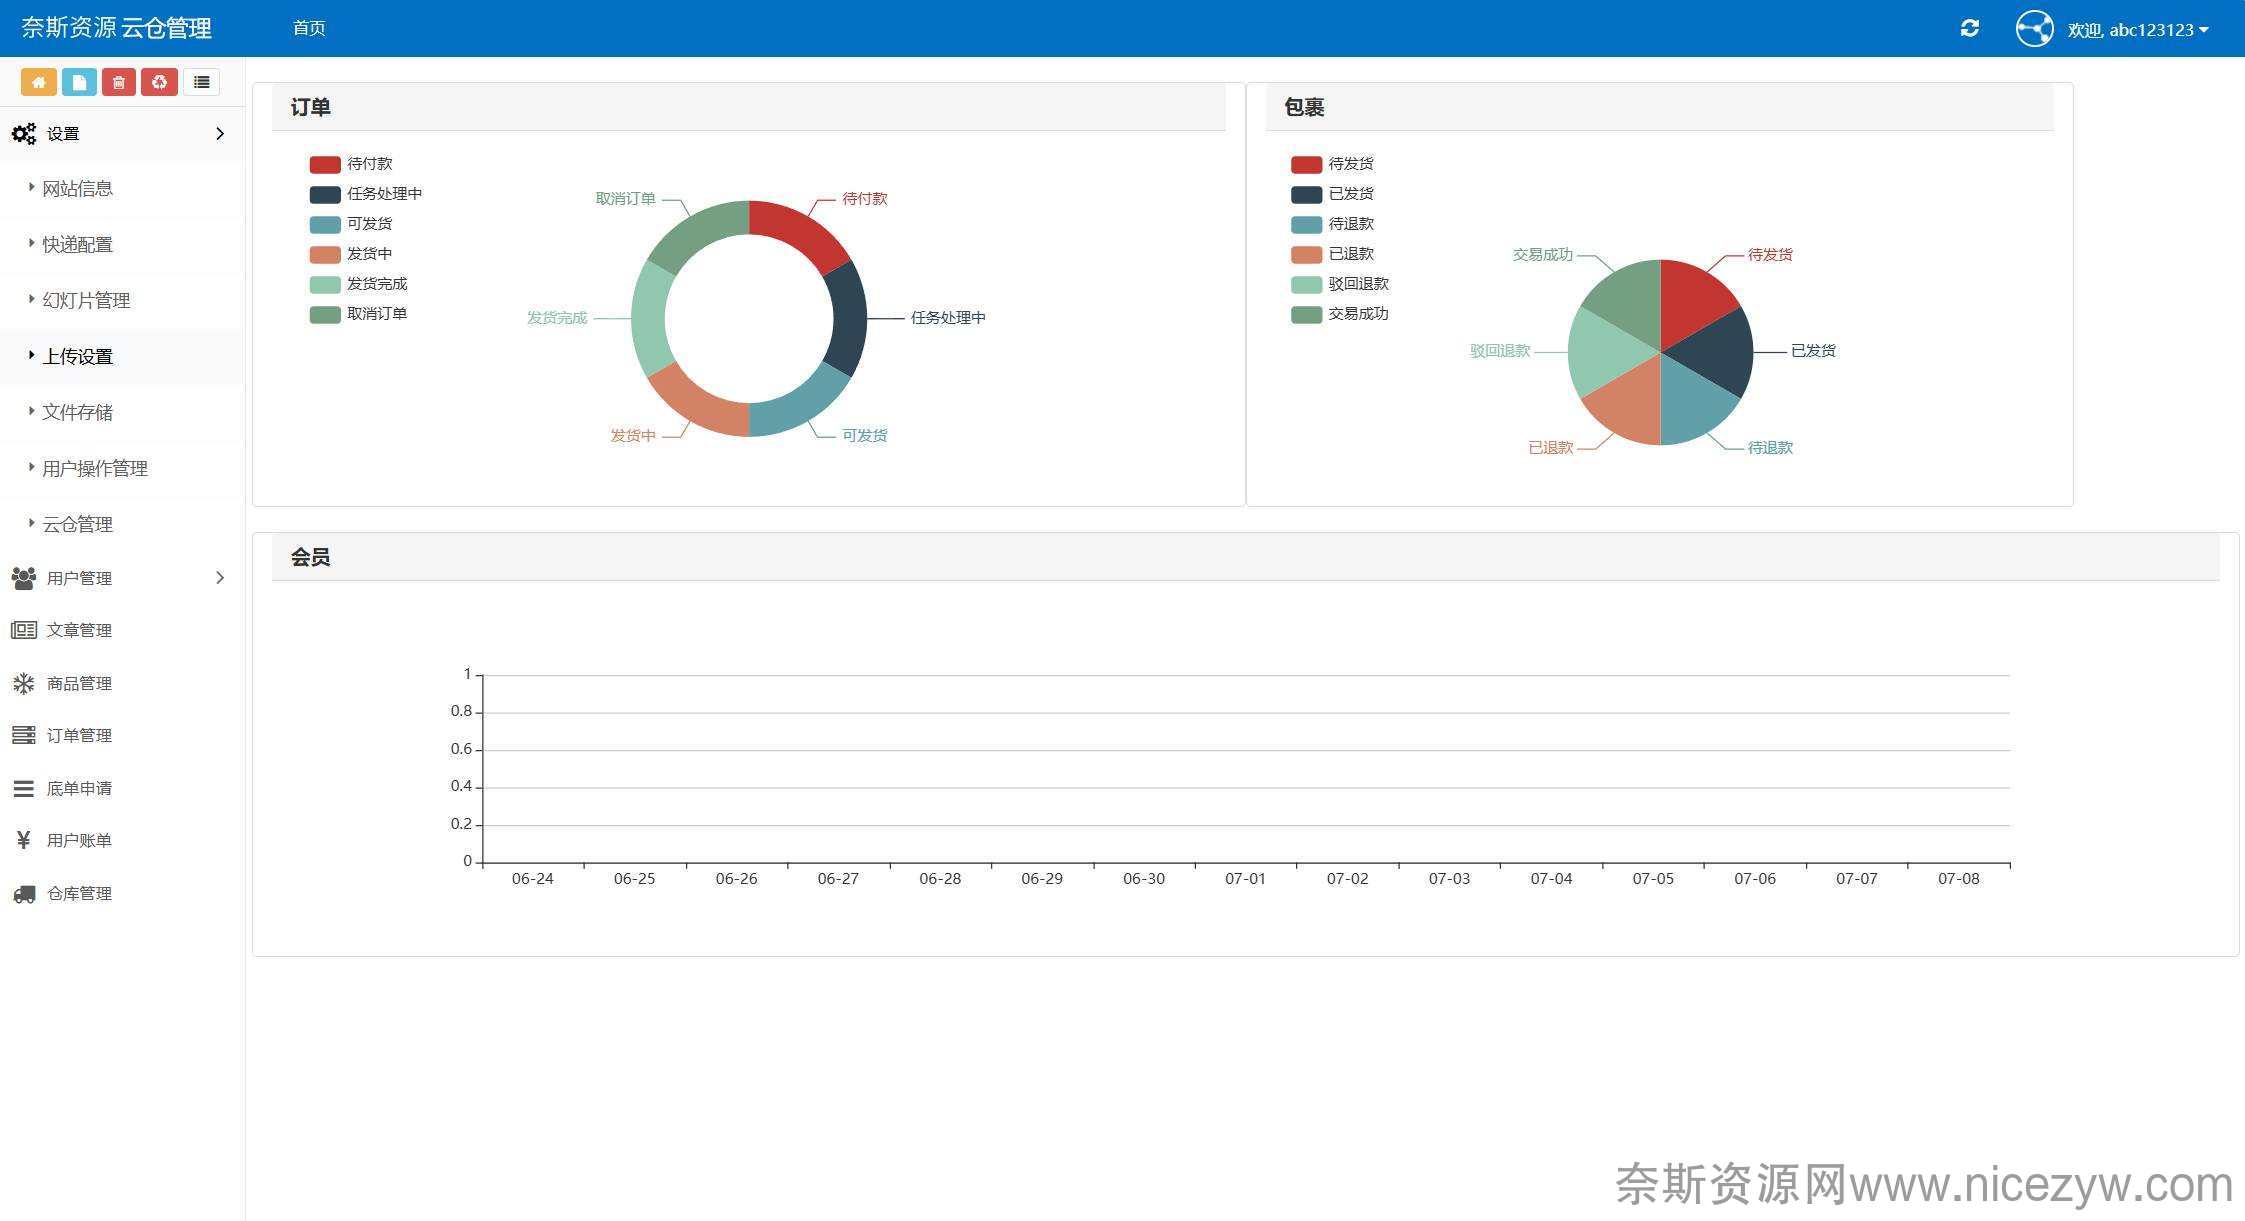Viewport: 2245px width, 1221px height.
Task: Toggle 可发货 legend in 订单 chart
Action: [351, 224]
